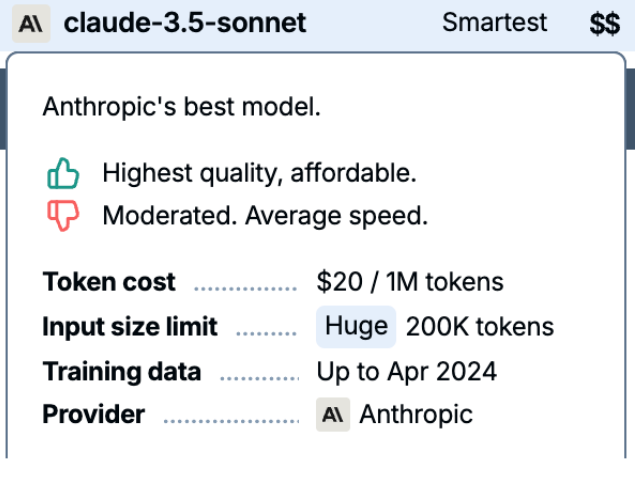Image resolution: width=640 pixels, height=480 pixels.
Task: Click the Huge badge
Action: pyautogui.click(x=356, y=327)
